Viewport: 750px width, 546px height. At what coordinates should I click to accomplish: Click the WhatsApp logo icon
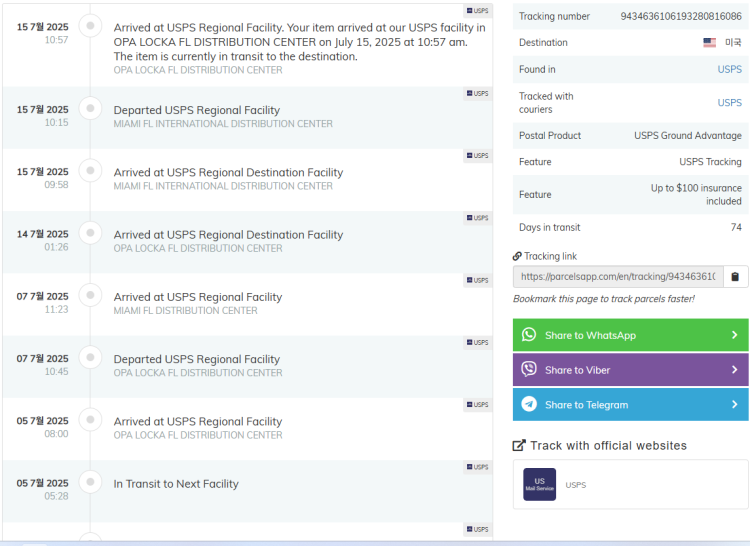click(x=529, y=335)
